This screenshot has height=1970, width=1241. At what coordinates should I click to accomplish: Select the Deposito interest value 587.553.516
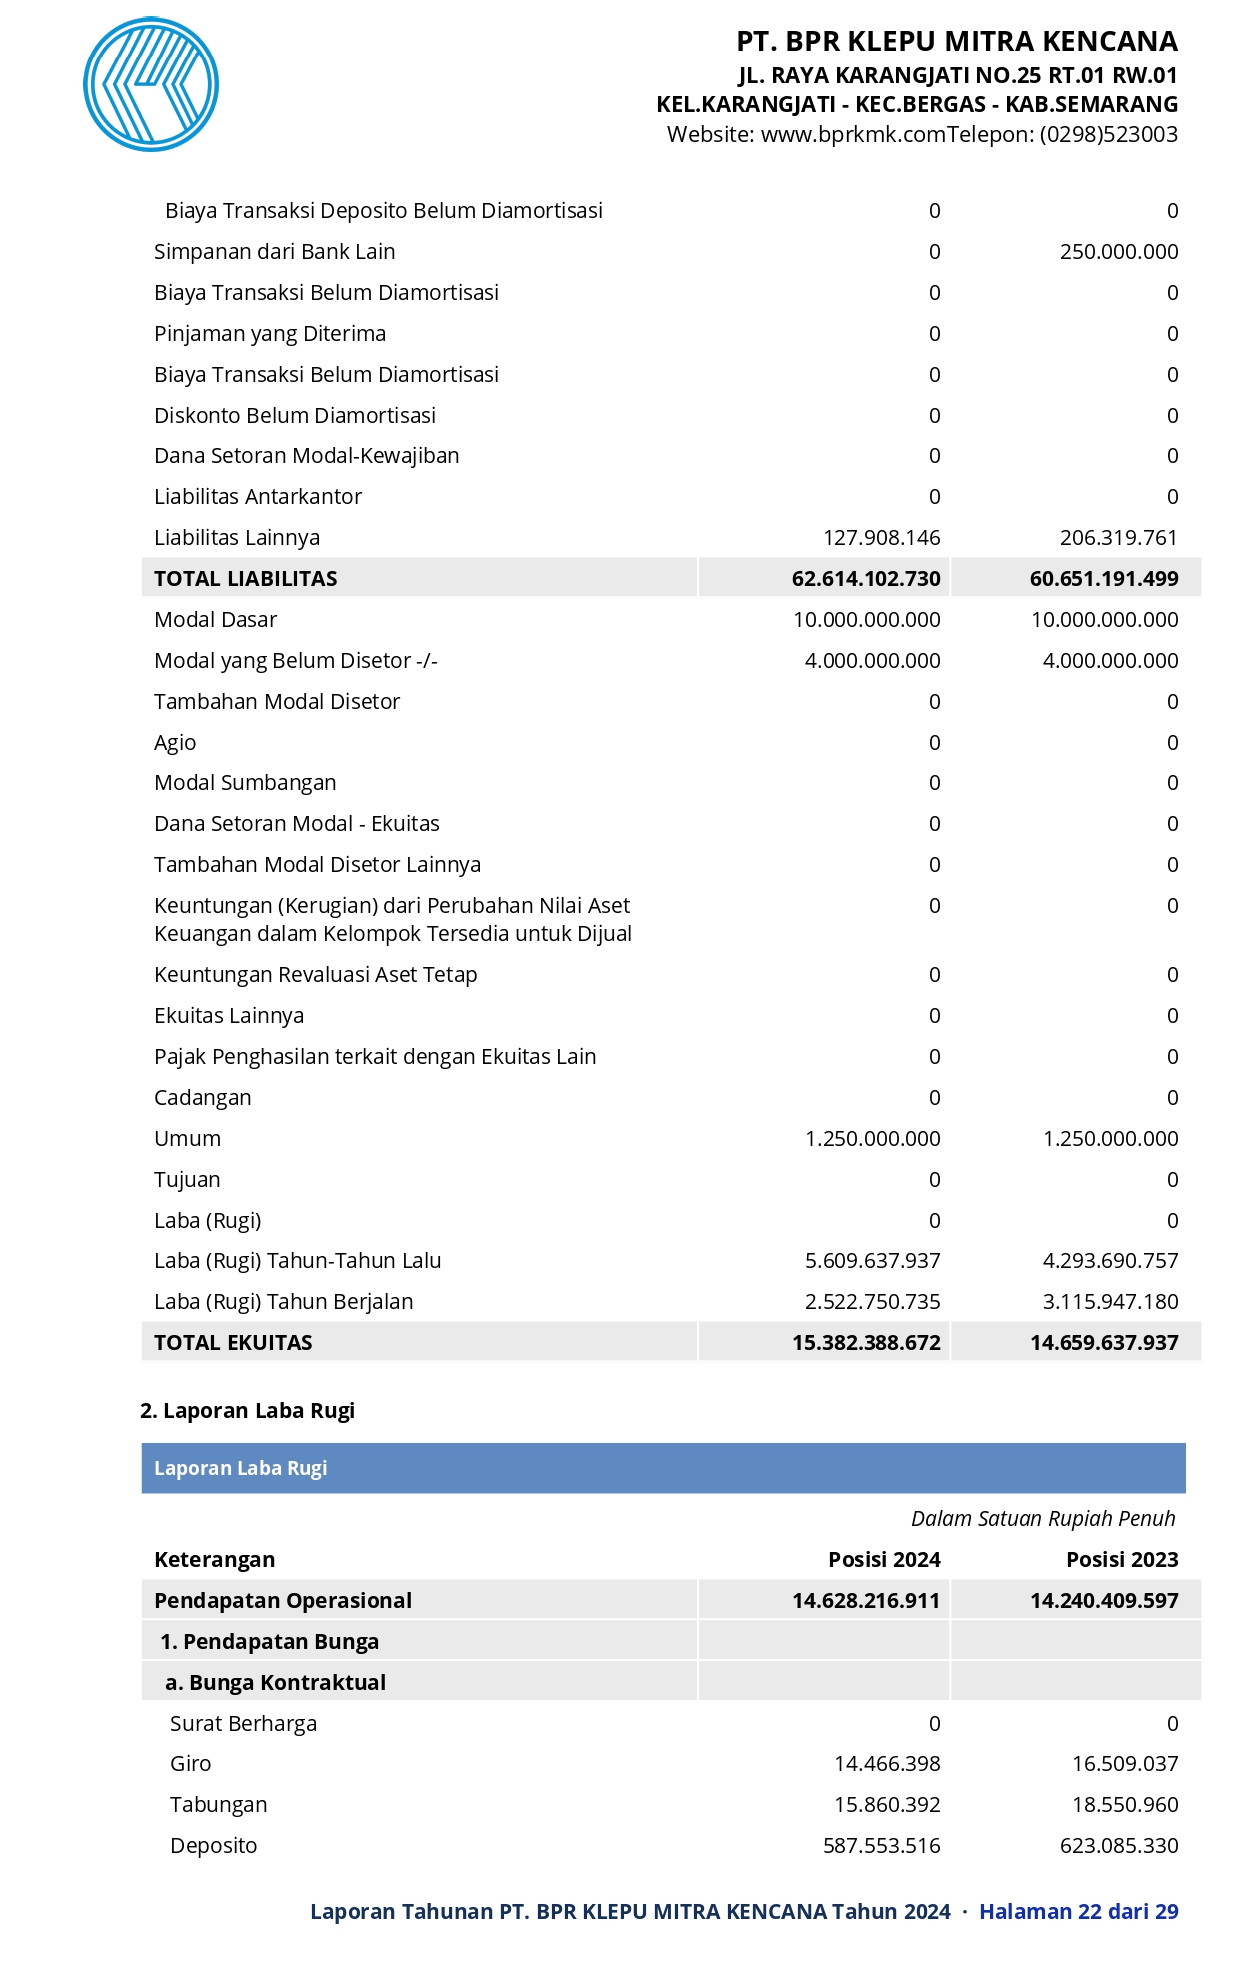(881, 1845)
